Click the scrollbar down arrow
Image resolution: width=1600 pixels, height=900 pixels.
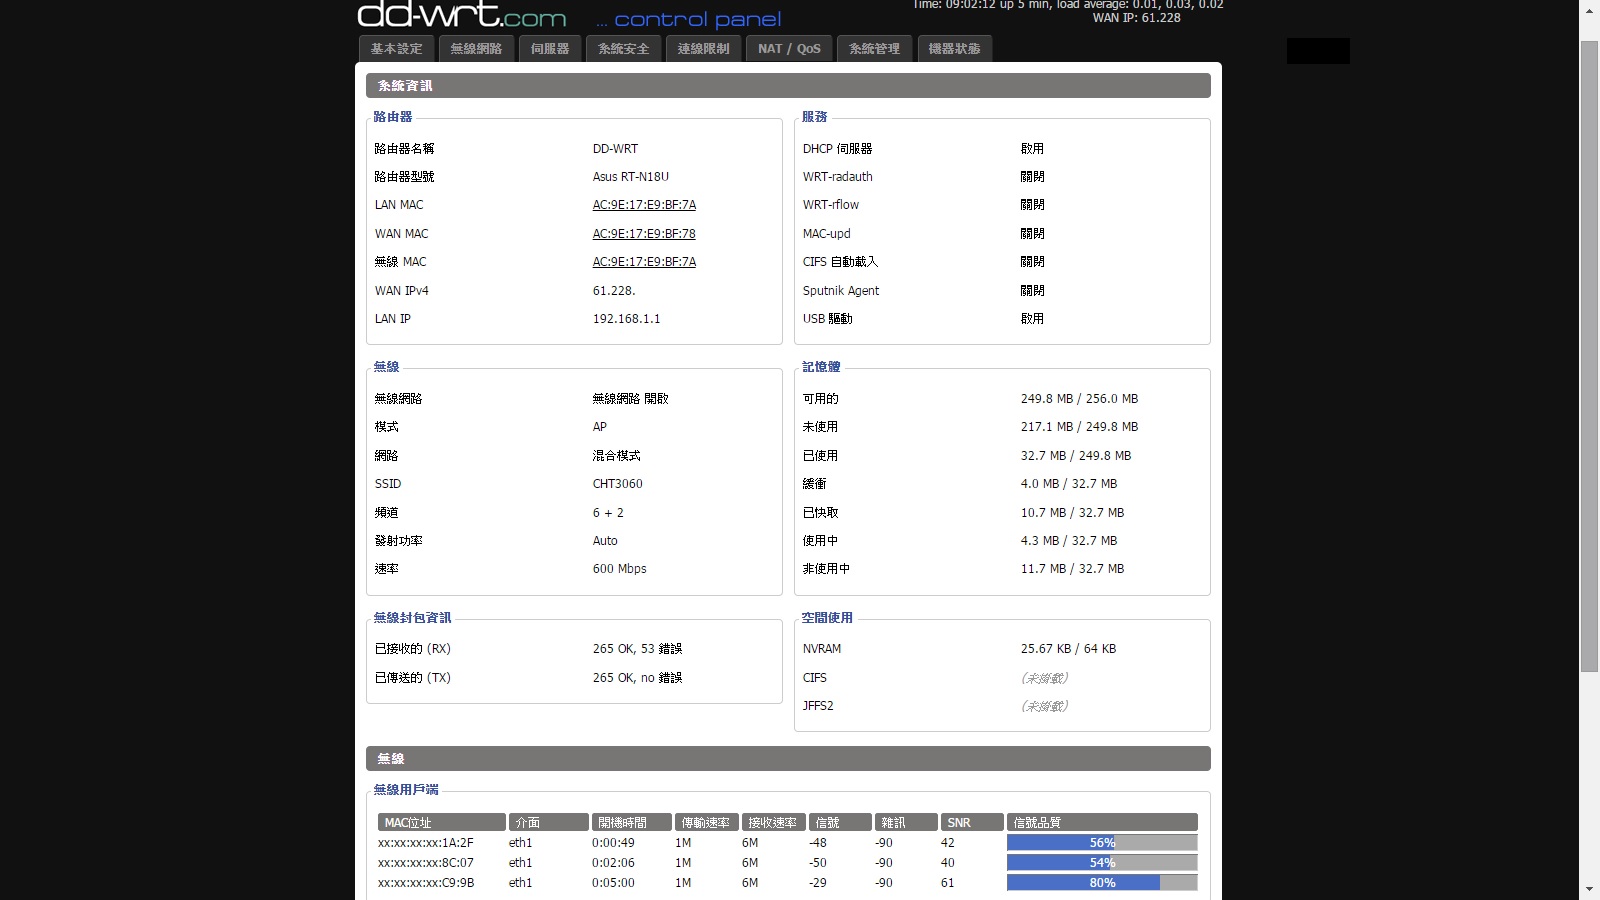coord(1589,889)
